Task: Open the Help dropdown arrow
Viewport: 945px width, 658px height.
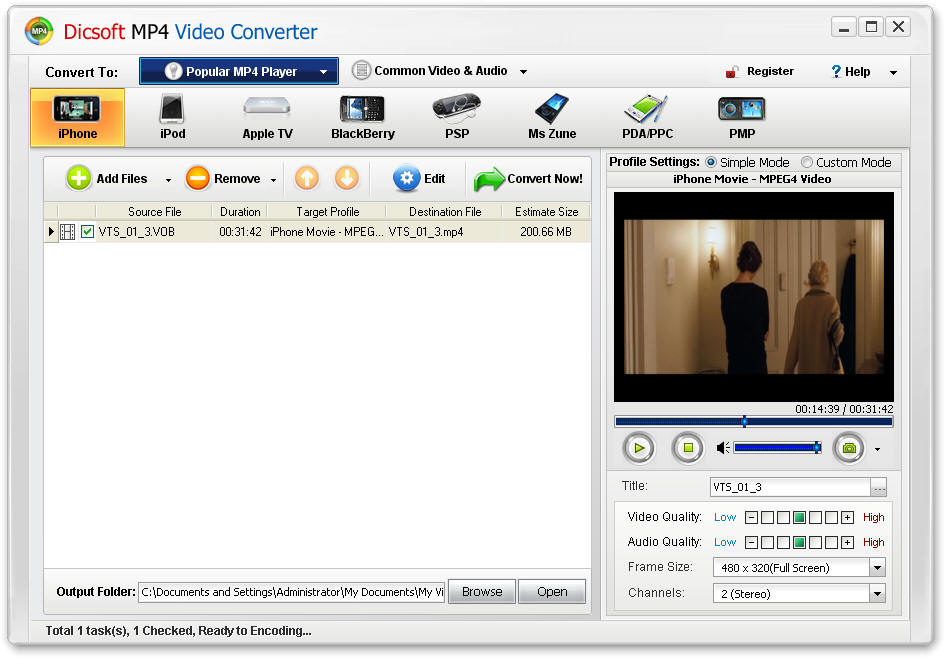Action: 893,73
